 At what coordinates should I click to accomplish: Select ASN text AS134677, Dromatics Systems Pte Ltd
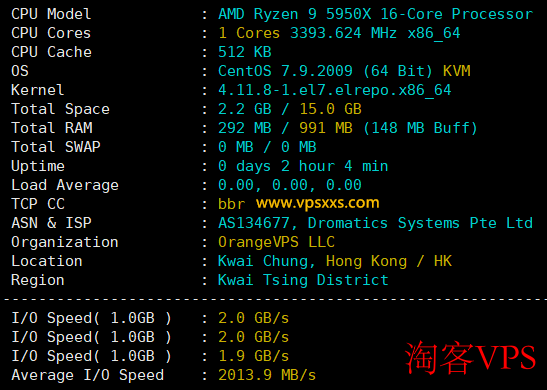(375, 223)
